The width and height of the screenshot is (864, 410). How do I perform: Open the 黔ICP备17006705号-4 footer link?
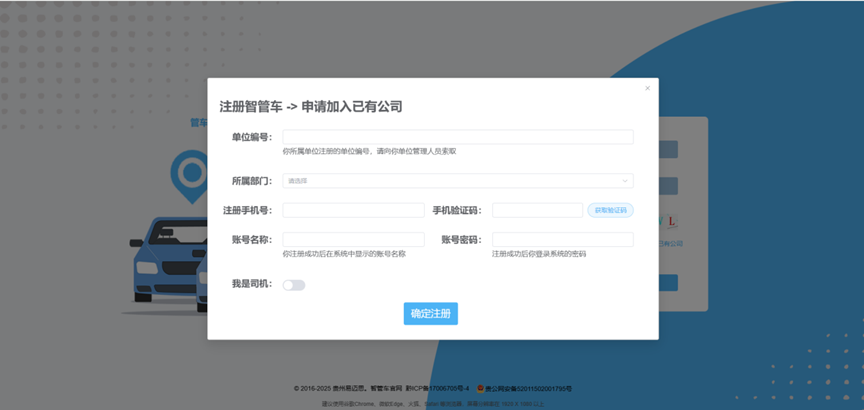(x=437, y=388)
